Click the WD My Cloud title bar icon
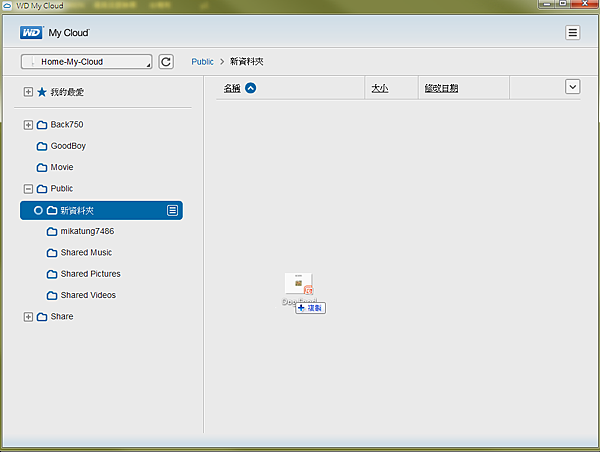 7,6
